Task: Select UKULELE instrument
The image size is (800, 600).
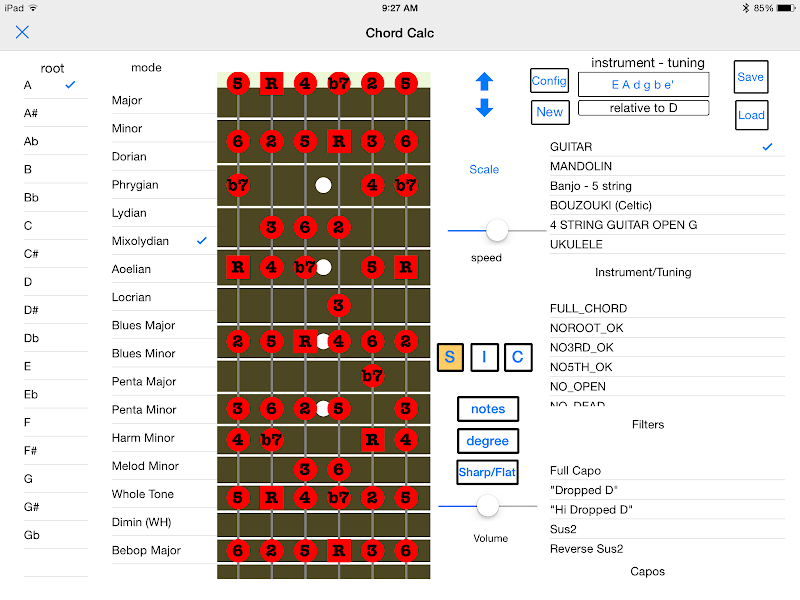Action: pyautogui.click(x=667, y=244)
